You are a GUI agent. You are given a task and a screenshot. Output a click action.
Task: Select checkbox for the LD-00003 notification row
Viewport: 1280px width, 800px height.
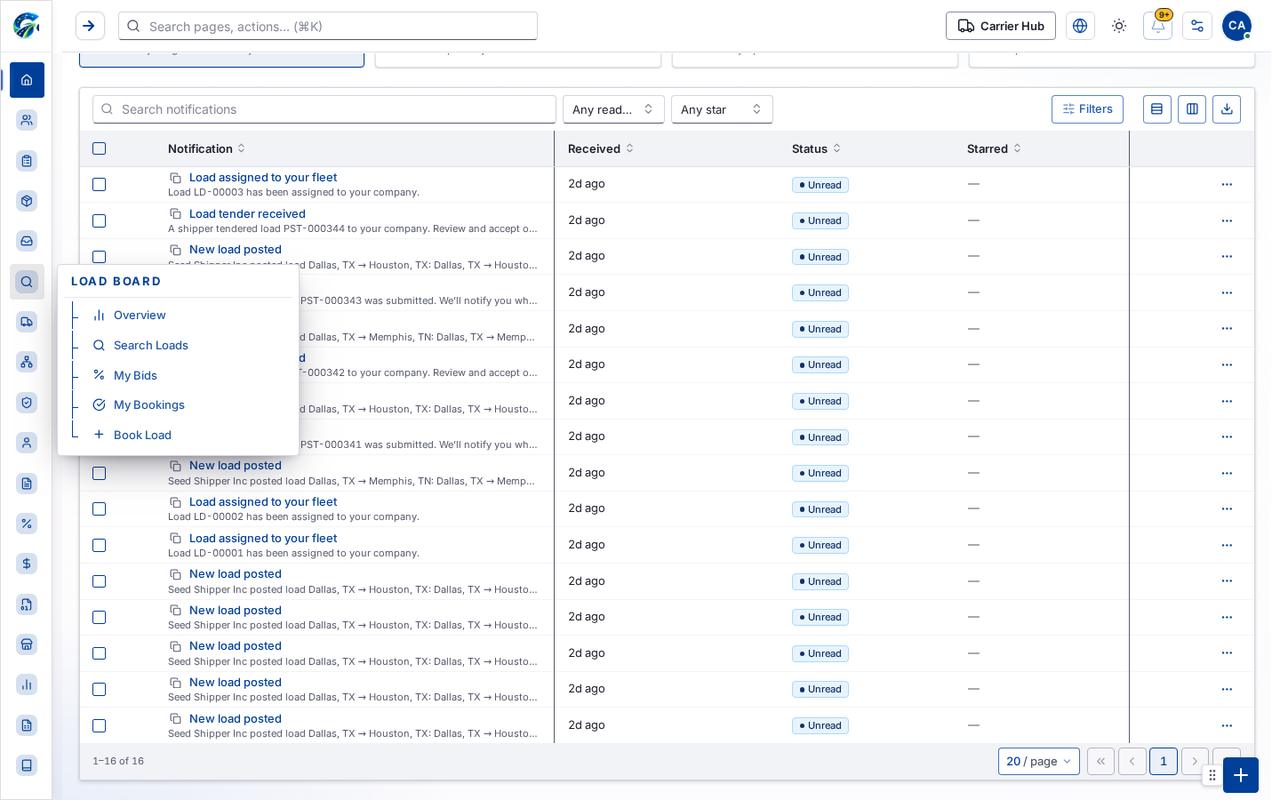99,185
